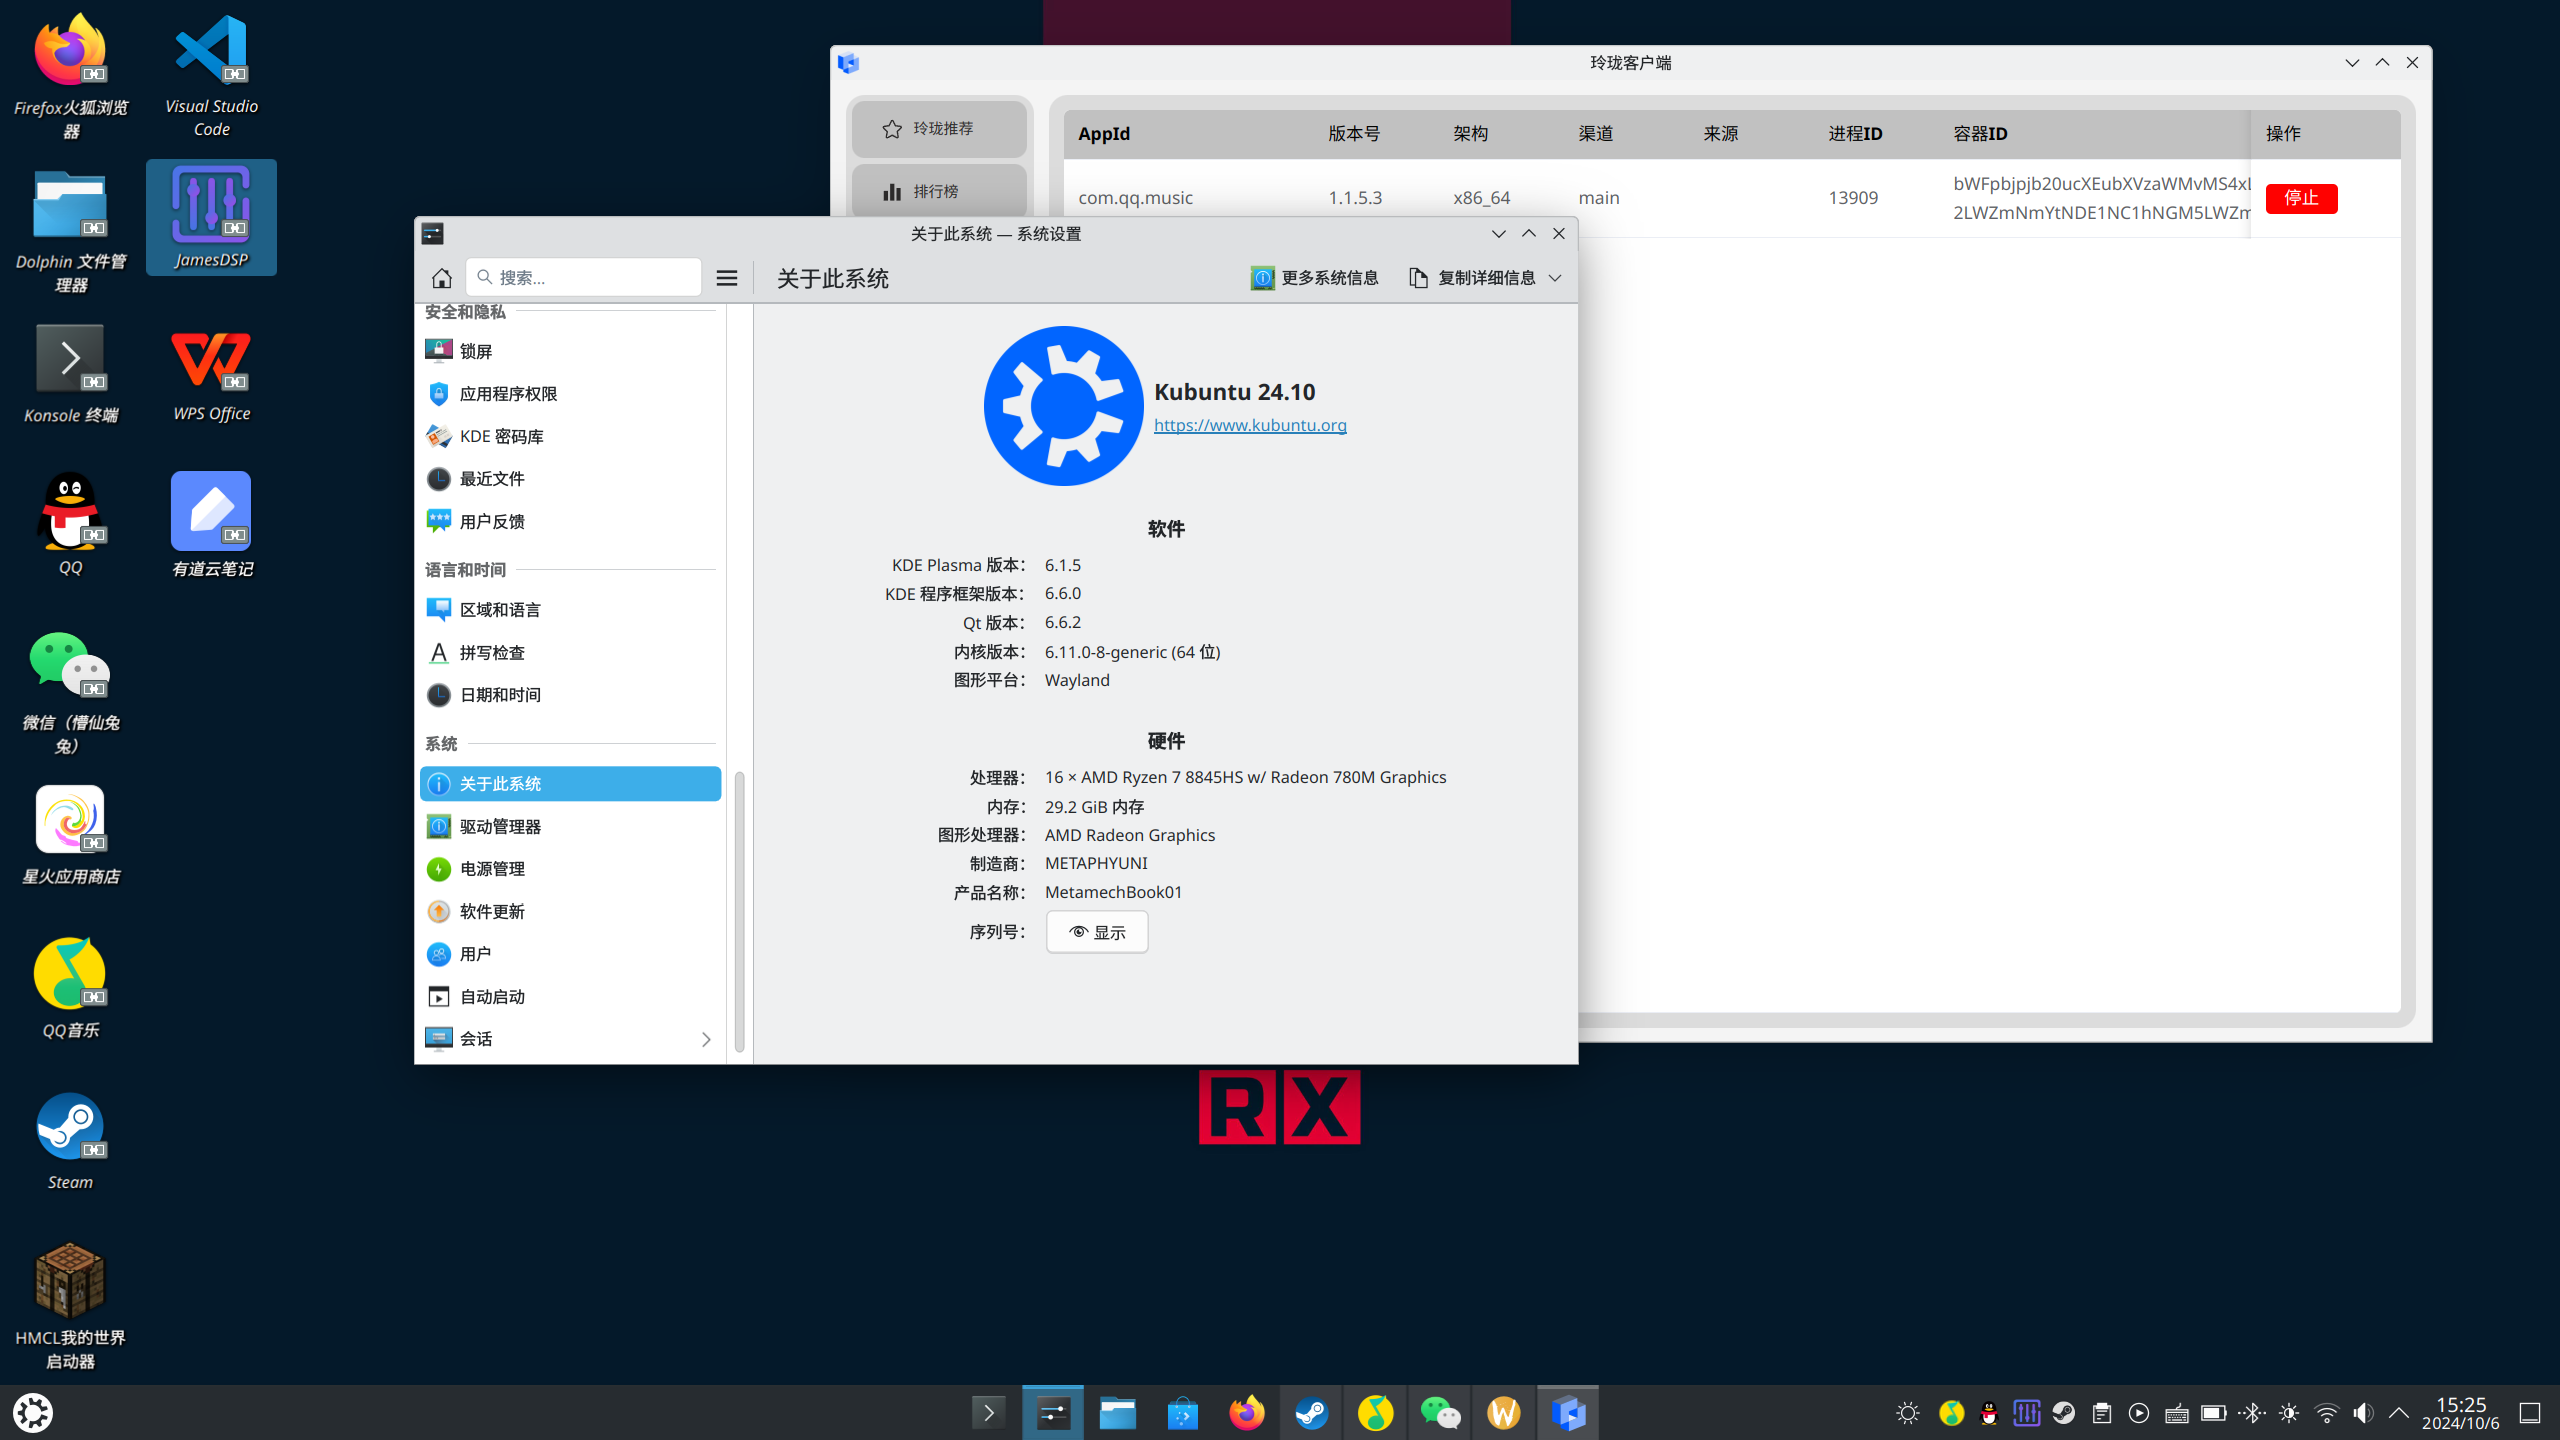Expand the 会话 submenu arrow

706,1039
